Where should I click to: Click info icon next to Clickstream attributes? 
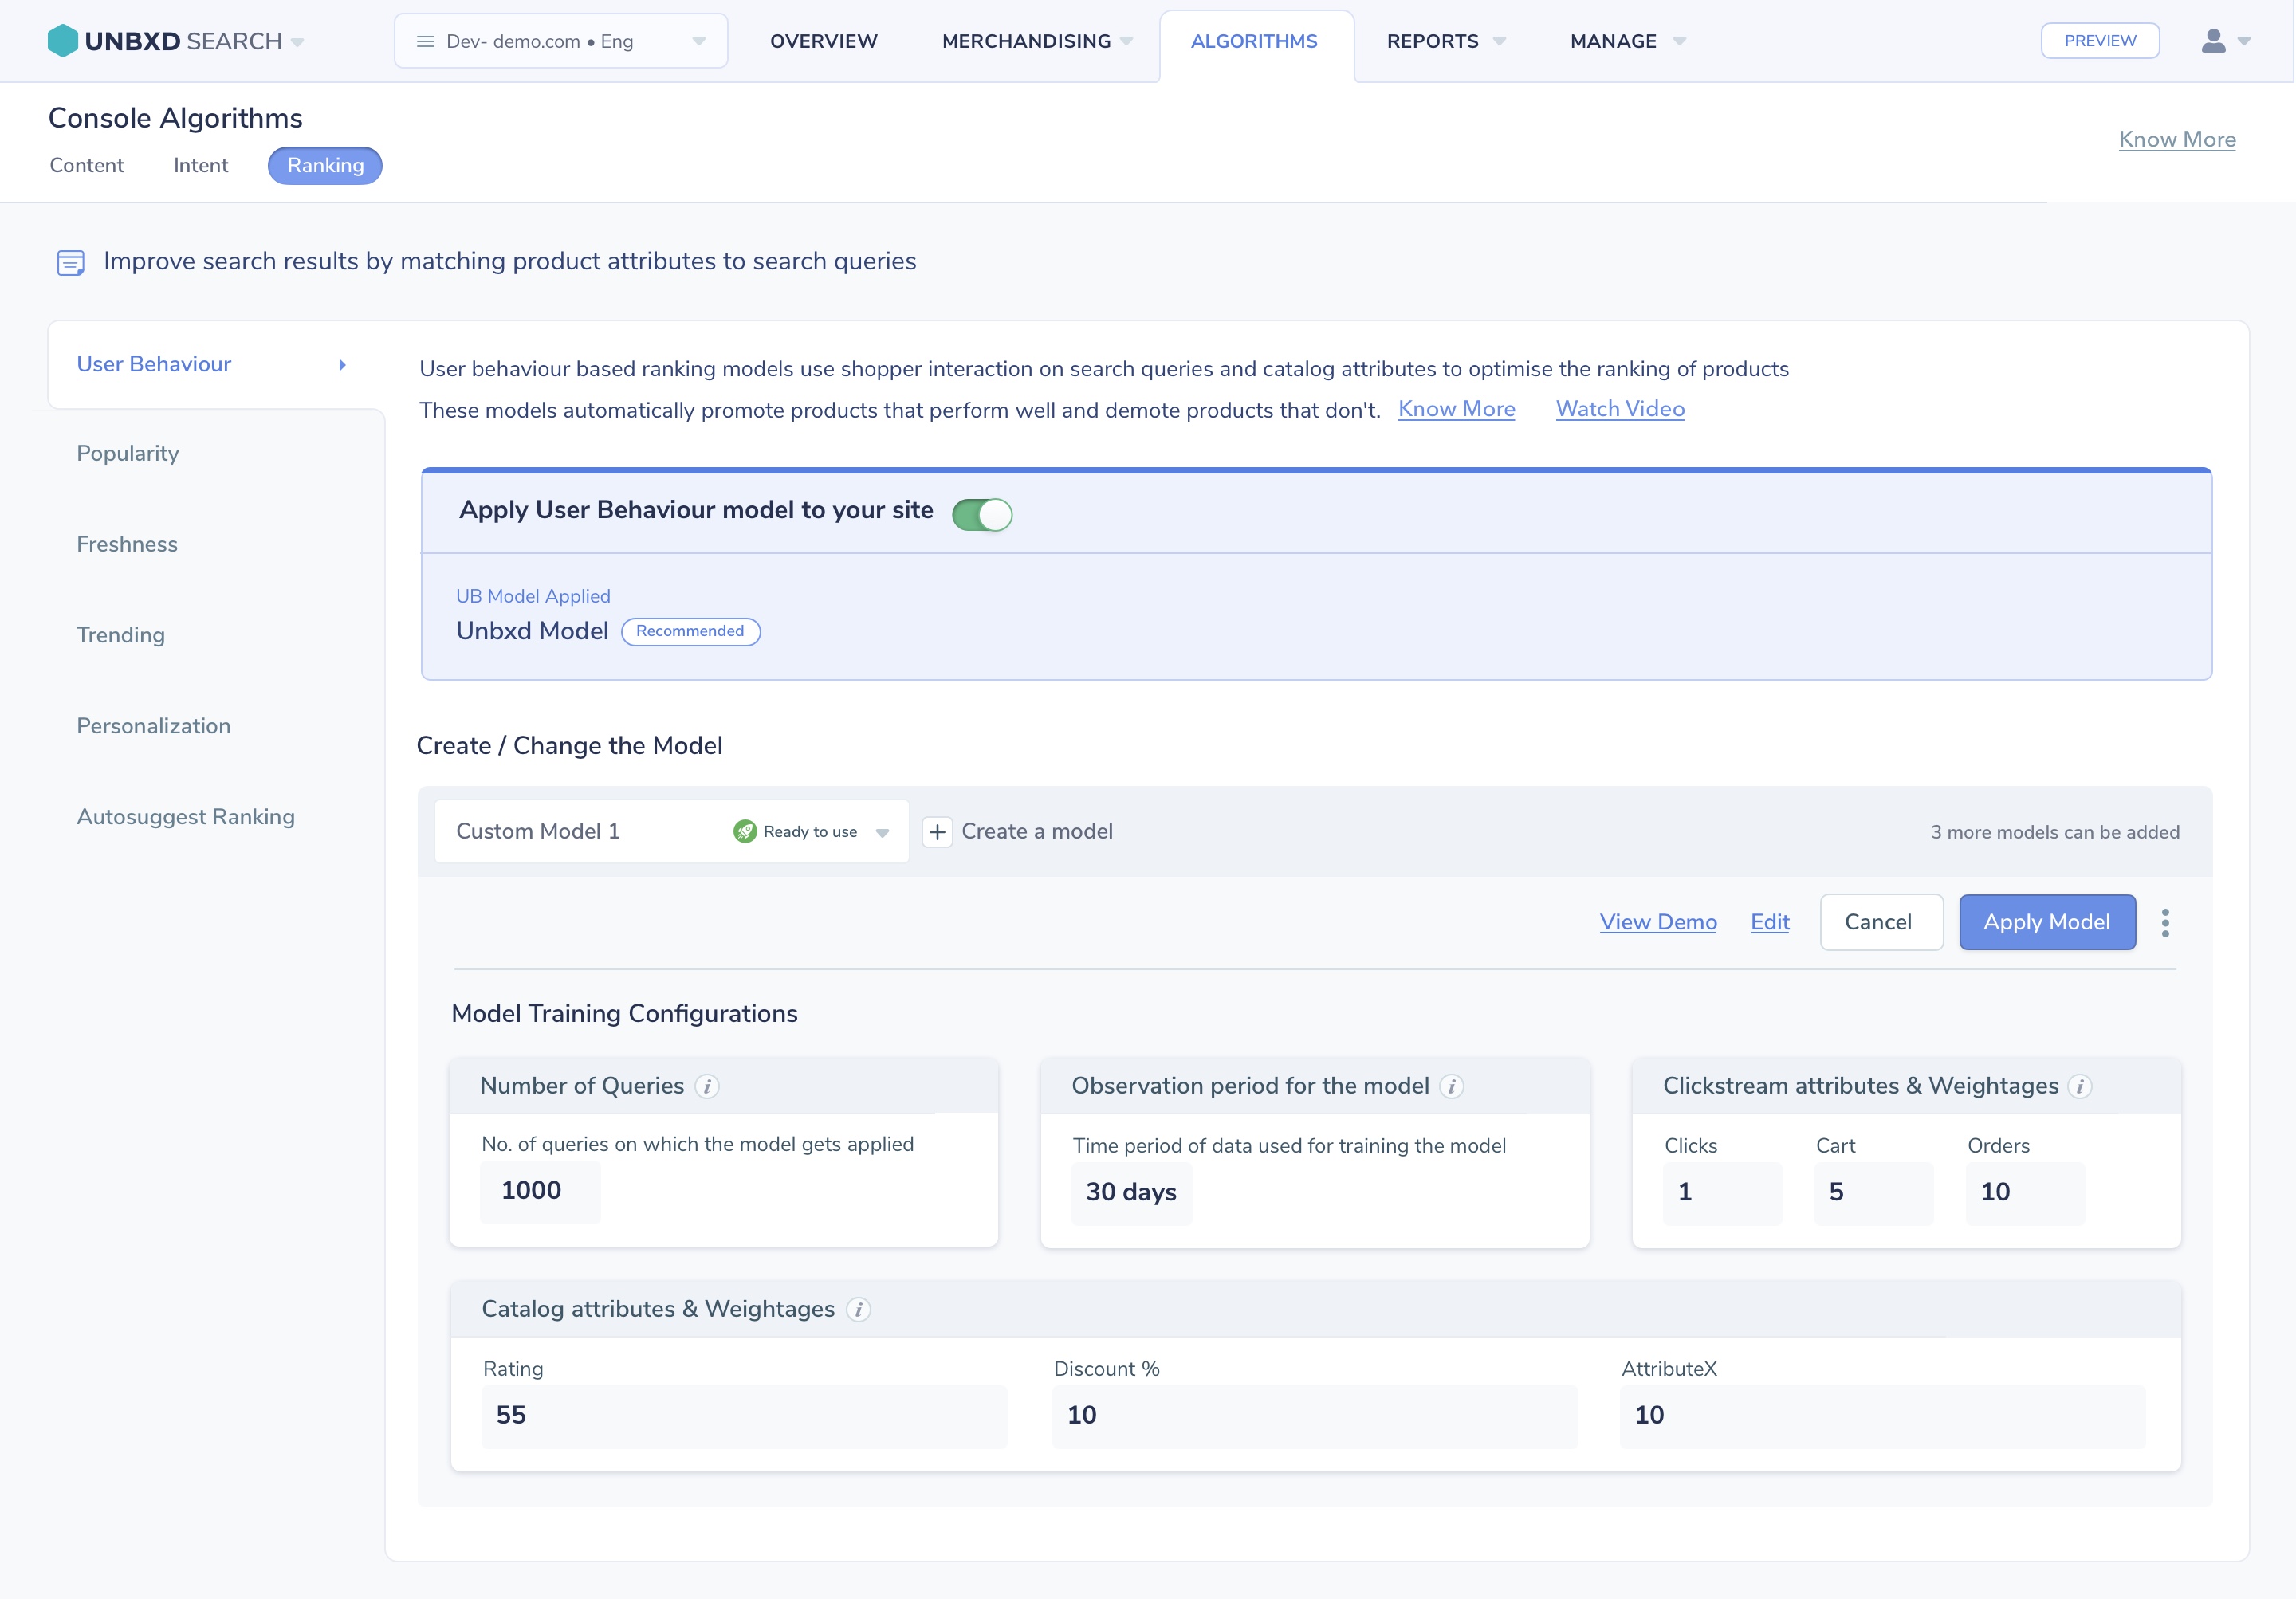tap(2080, 1086)
